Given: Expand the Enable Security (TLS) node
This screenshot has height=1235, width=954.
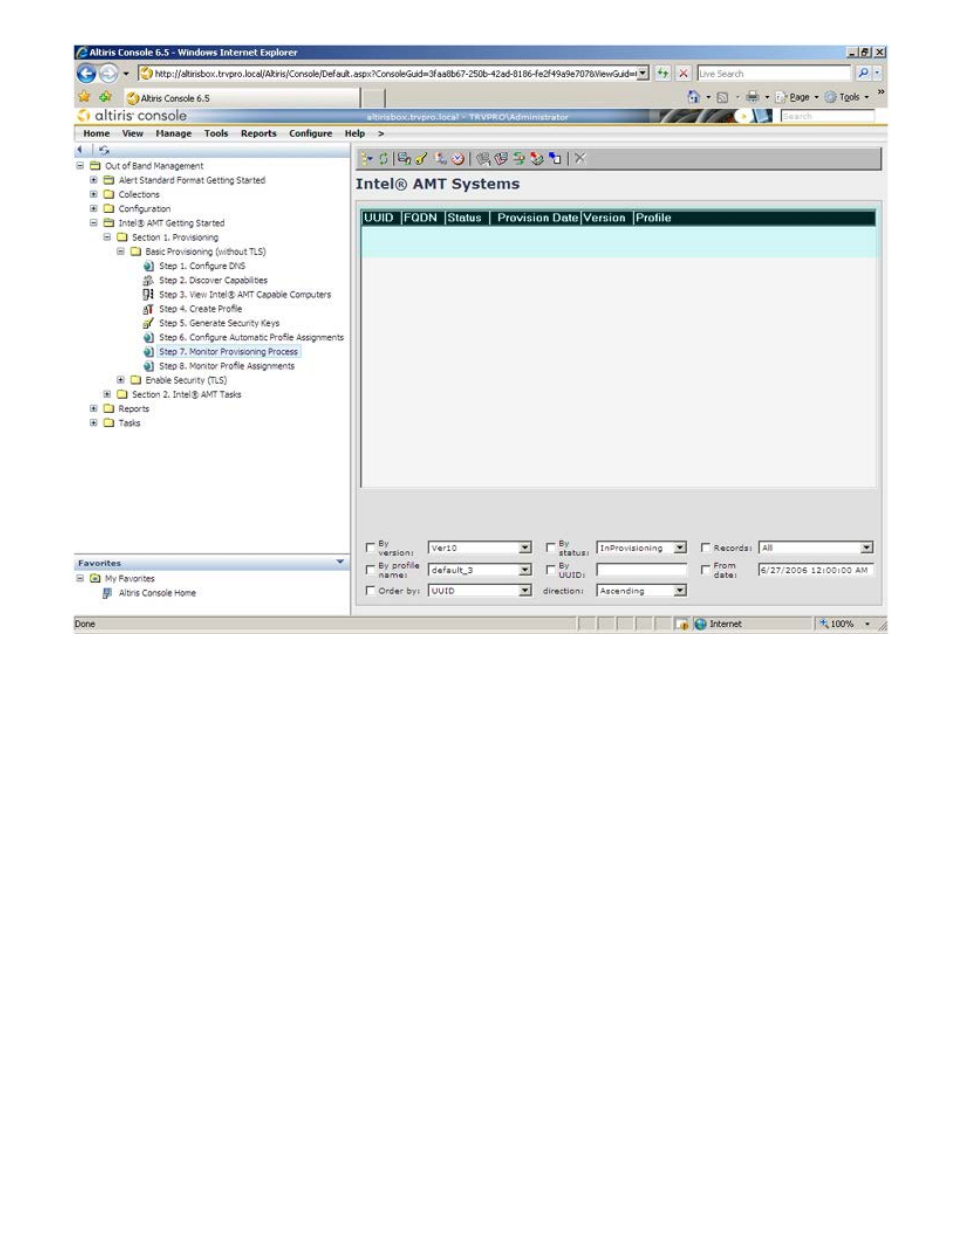Looking at the screenshot, I should [121, 380].
